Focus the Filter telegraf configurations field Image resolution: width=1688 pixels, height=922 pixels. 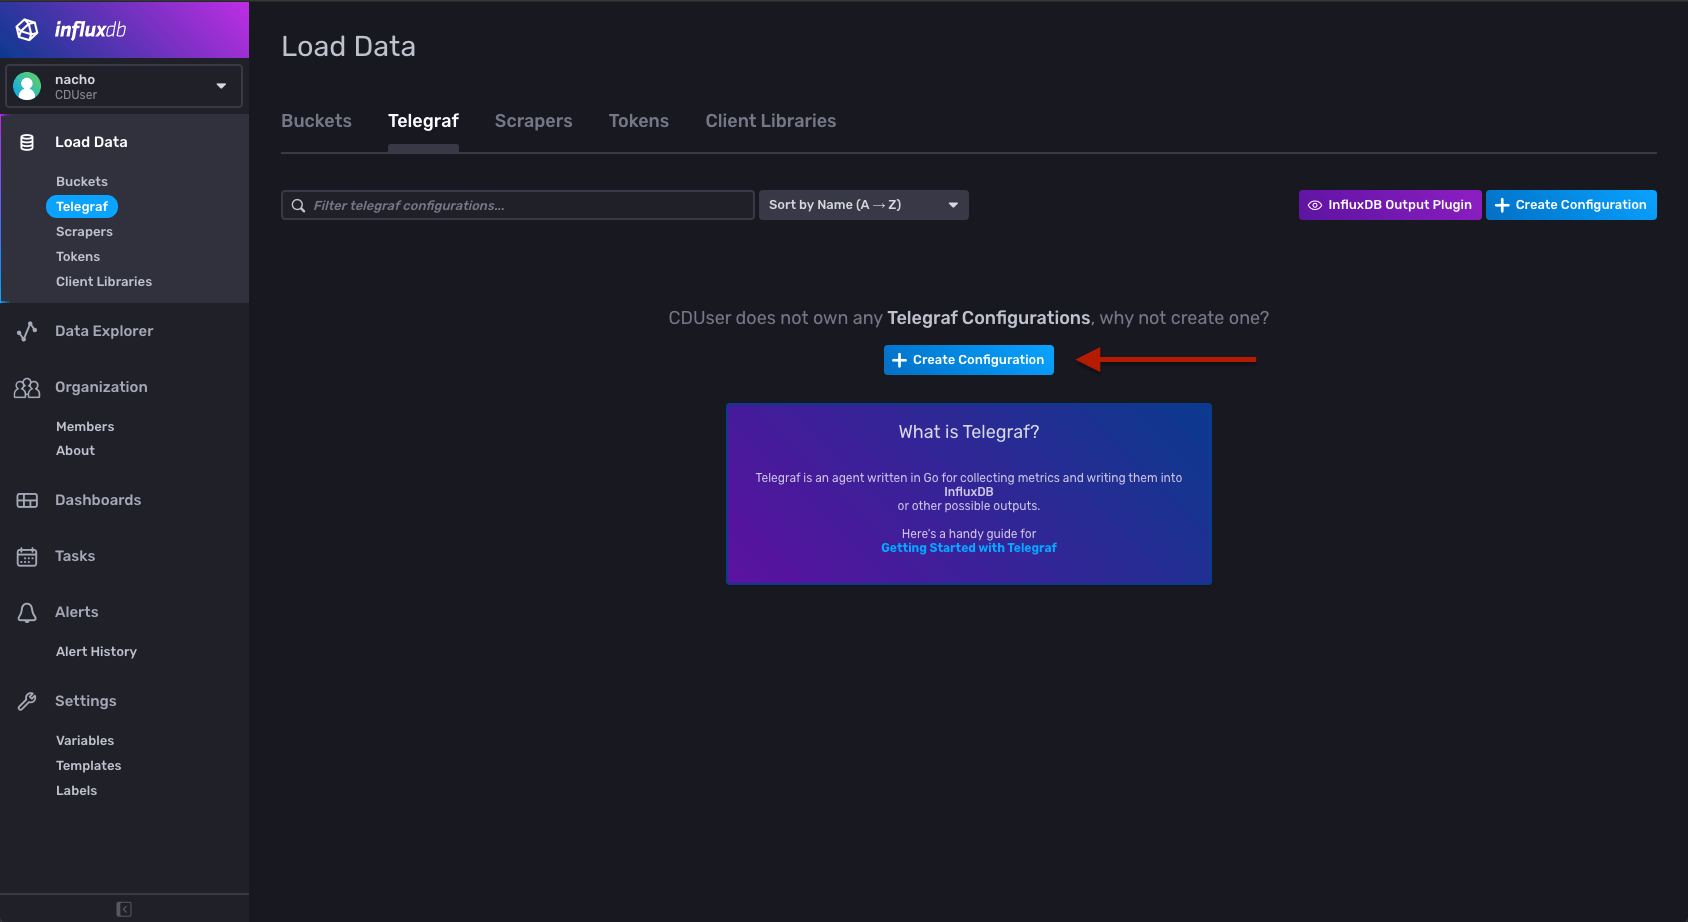click(x=518, y=205)
